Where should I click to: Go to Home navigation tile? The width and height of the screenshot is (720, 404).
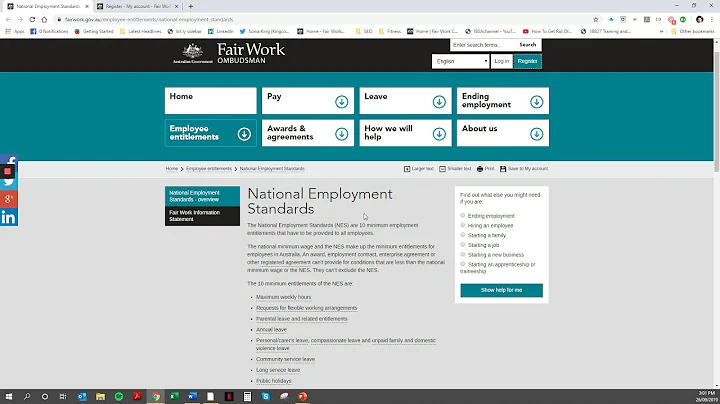click(211, 101)
